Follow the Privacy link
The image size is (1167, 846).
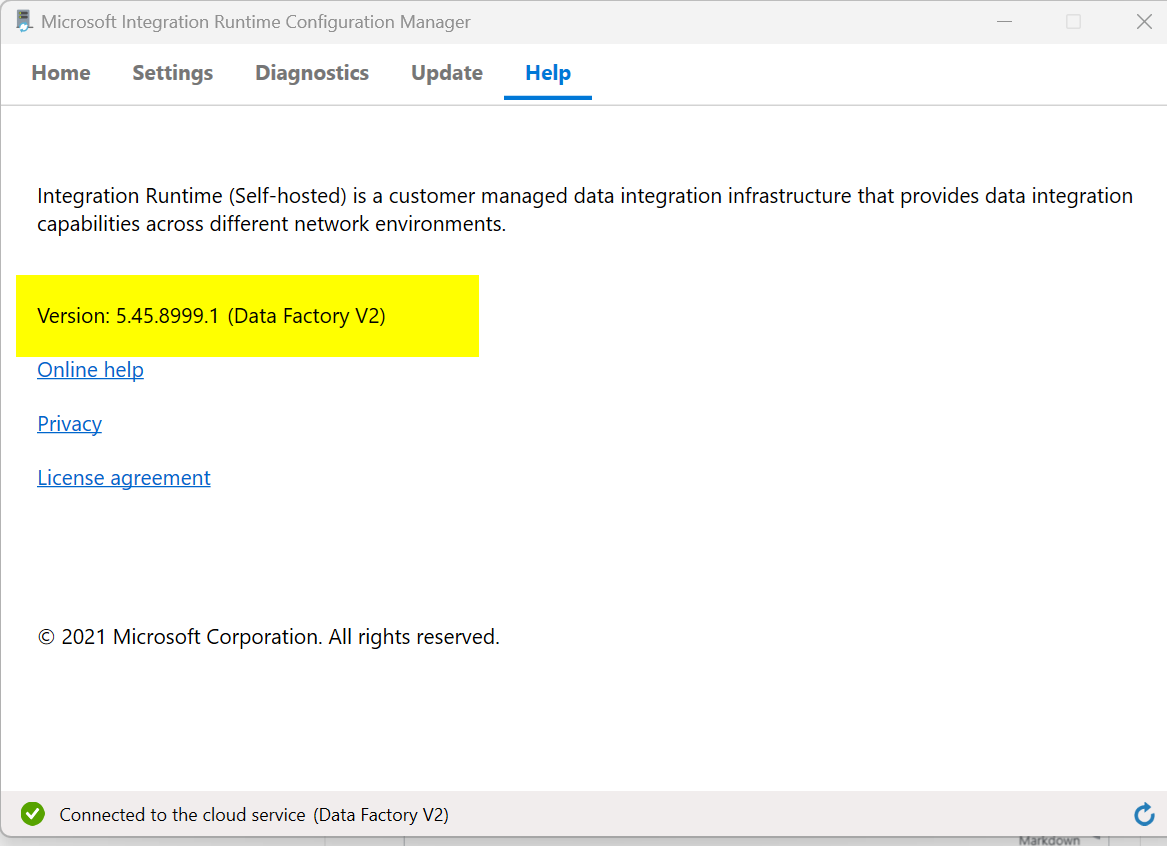(69, 423)
